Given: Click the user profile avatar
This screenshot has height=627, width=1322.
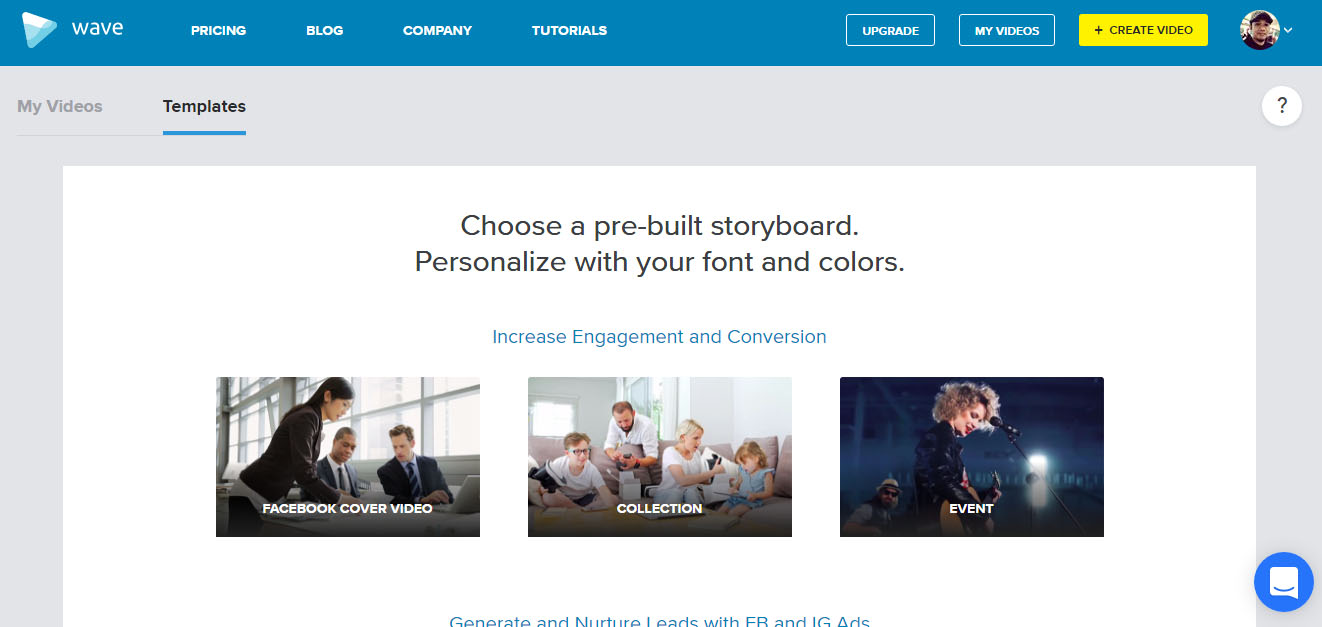Looking at the screenshot, I should [1259, 30].
